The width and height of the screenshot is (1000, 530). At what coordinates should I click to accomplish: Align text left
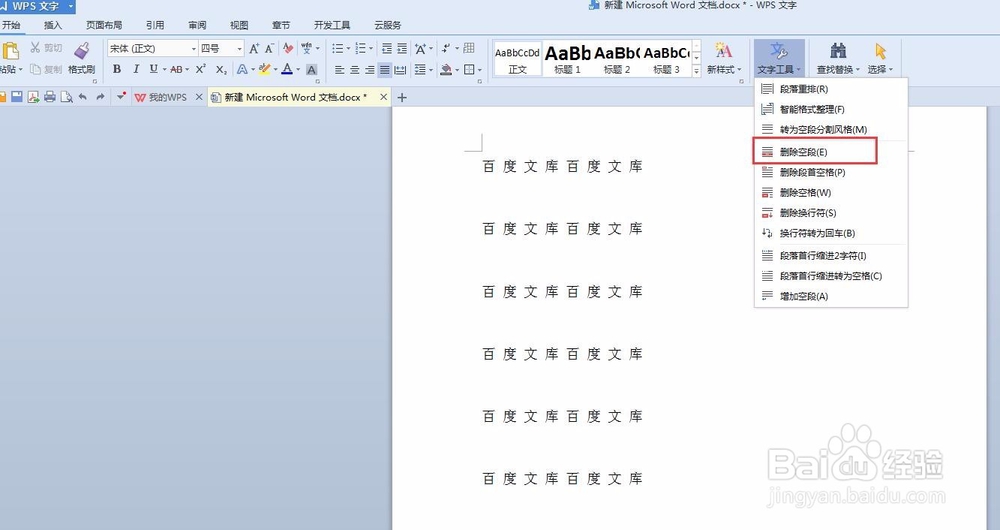click(339, 70)
